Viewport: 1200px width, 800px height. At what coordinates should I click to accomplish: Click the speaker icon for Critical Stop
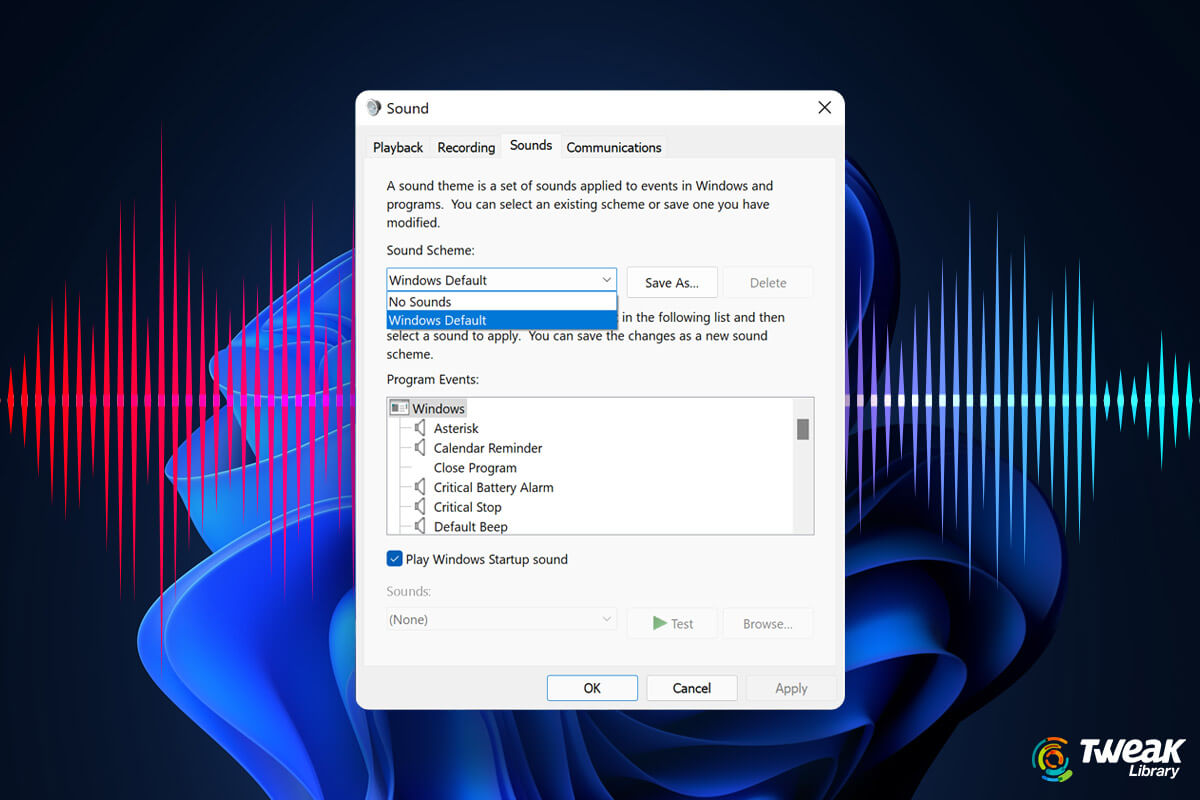(421, 507)
